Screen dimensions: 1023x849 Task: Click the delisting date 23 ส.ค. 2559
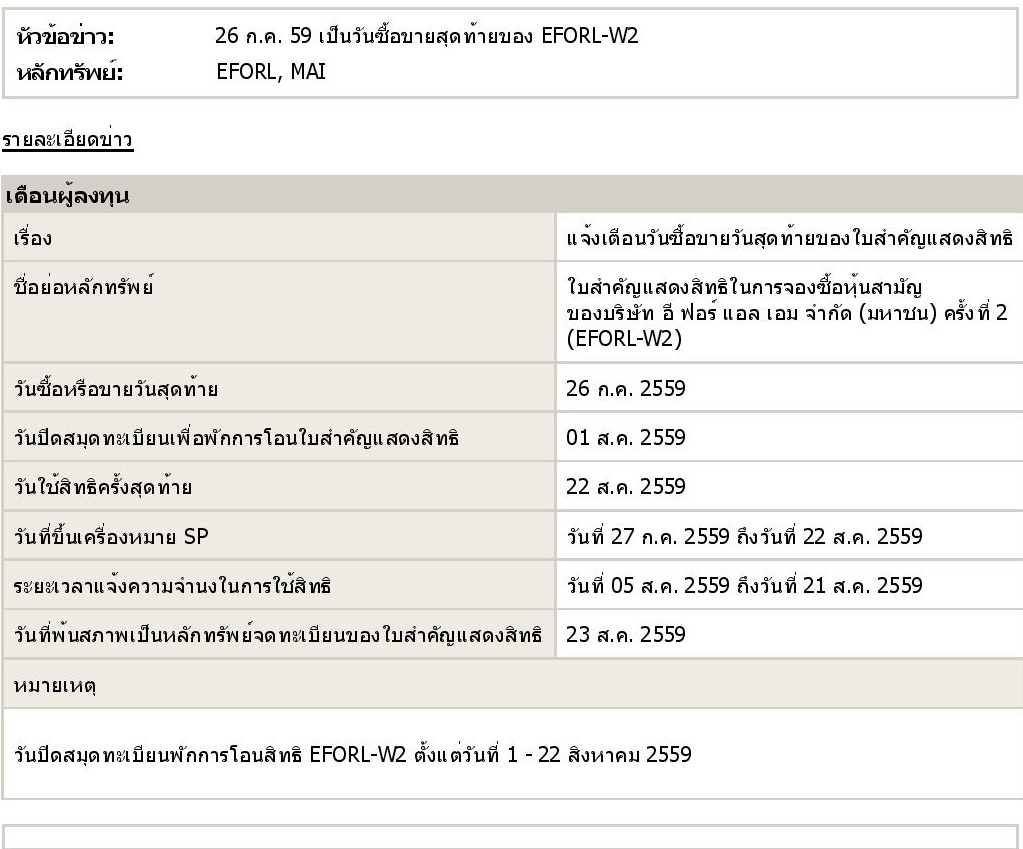click(x=626, y=635)
